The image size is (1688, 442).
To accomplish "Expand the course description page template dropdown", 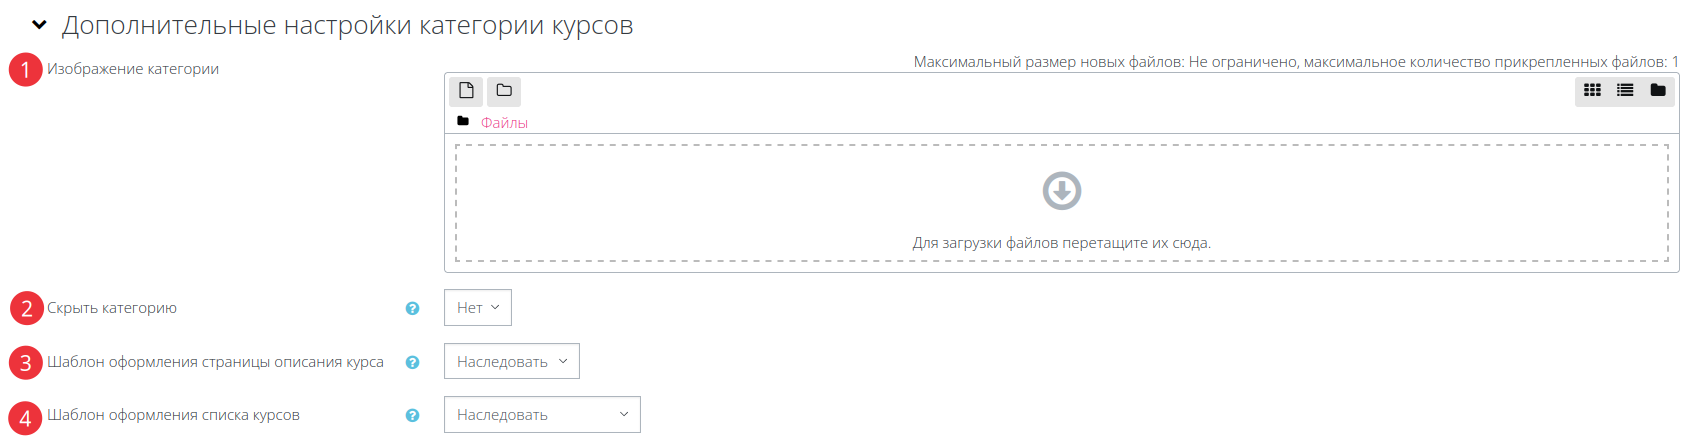I will click(x=512, y=361).
